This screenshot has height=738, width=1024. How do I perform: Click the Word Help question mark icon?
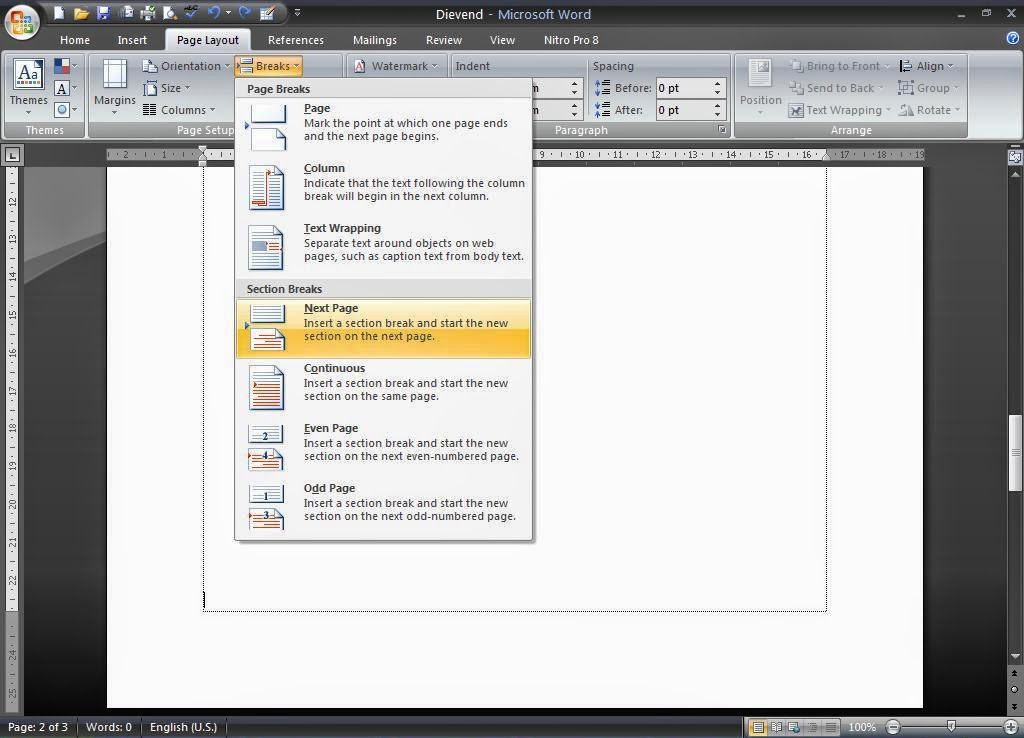pyautogui.click(x=1013, y=39)
